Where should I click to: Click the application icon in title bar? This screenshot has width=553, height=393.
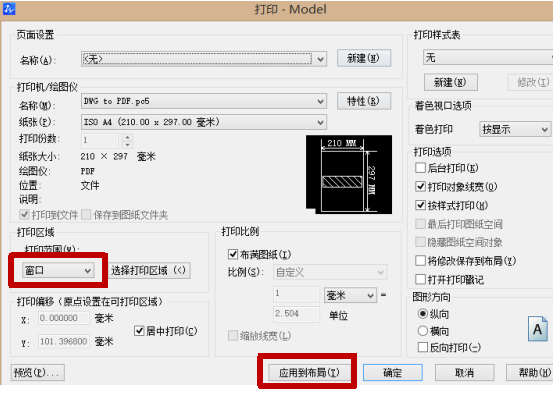(x=9, y=9)
